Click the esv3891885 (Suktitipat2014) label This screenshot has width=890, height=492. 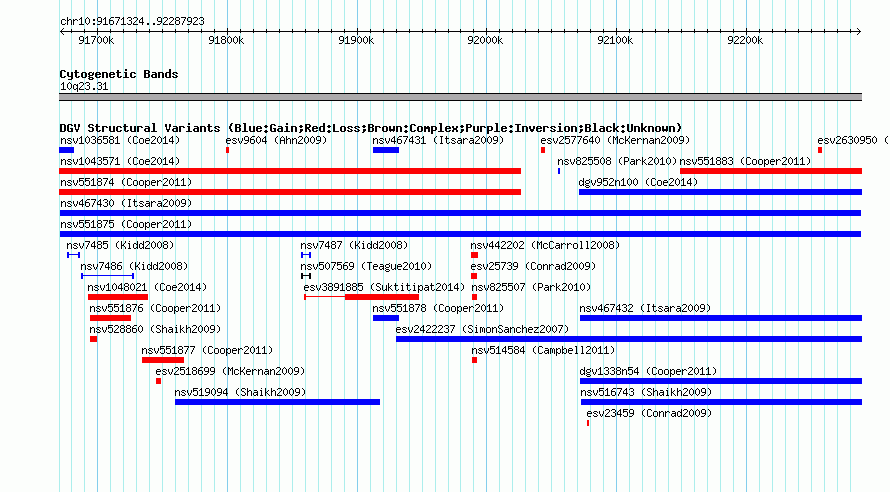coord(384,287)
